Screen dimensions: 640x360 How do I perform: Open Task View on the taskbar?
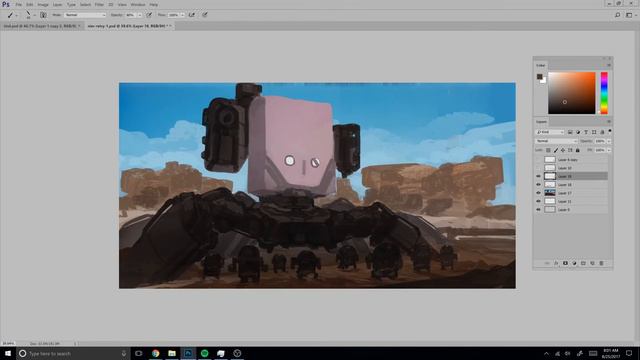coord(139,353)
